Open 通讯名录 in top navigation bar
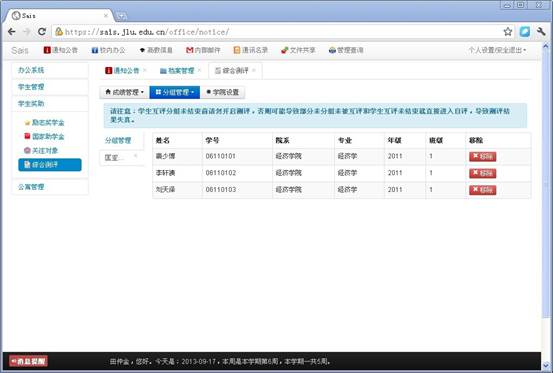553x373 pixels. click(x=251, y=50)
